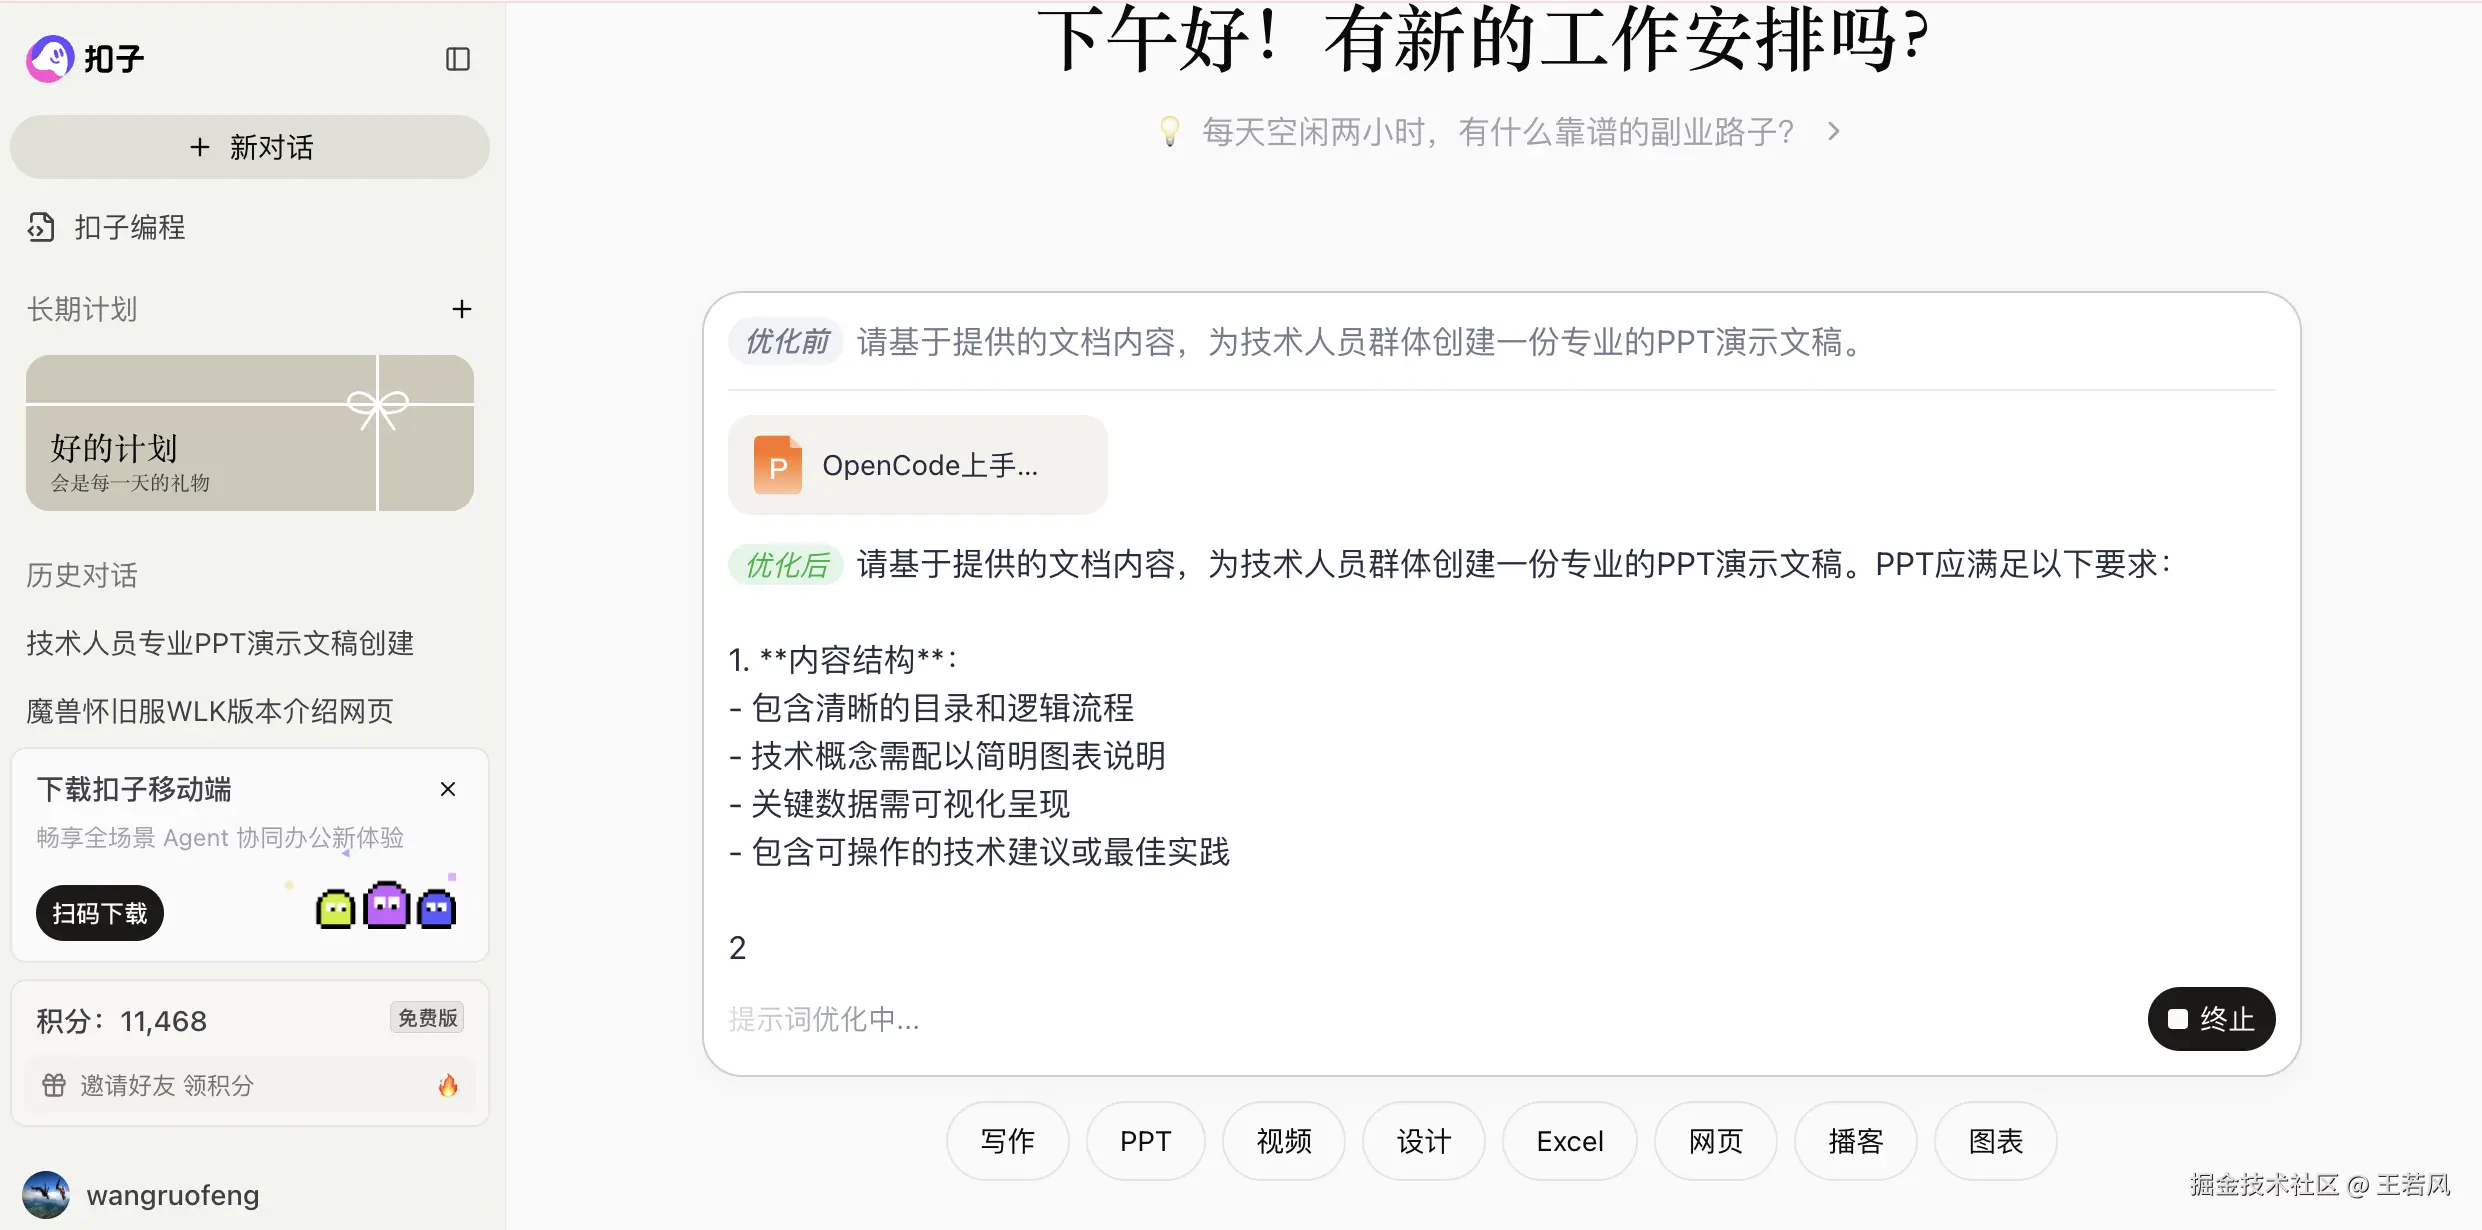Image resolution: width=2482 pixels, height=1230 pixels.
Task: Open wangruofeng user avatar
Action: 46,1195
